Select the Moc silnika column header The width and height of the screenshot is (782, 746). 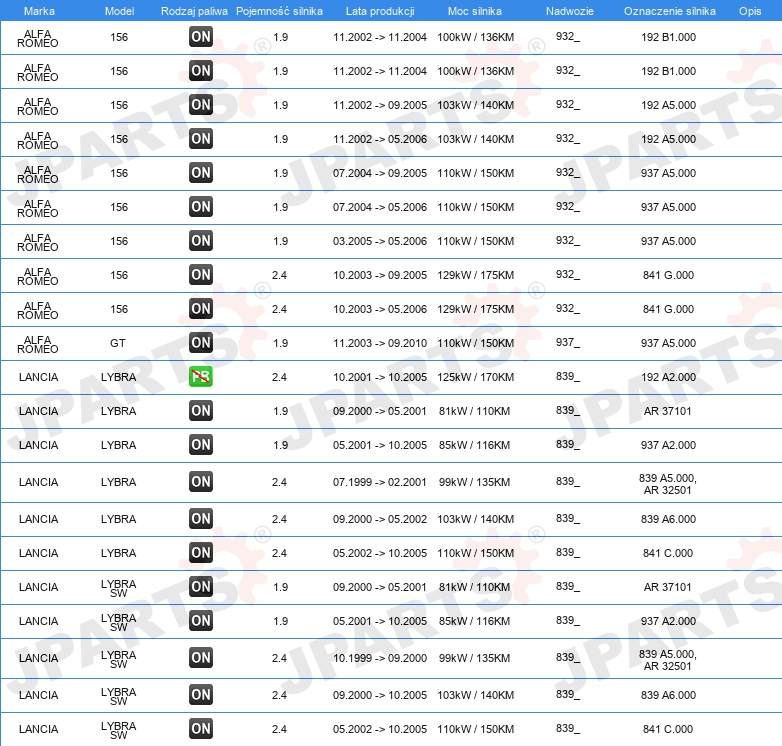point(475,10)
